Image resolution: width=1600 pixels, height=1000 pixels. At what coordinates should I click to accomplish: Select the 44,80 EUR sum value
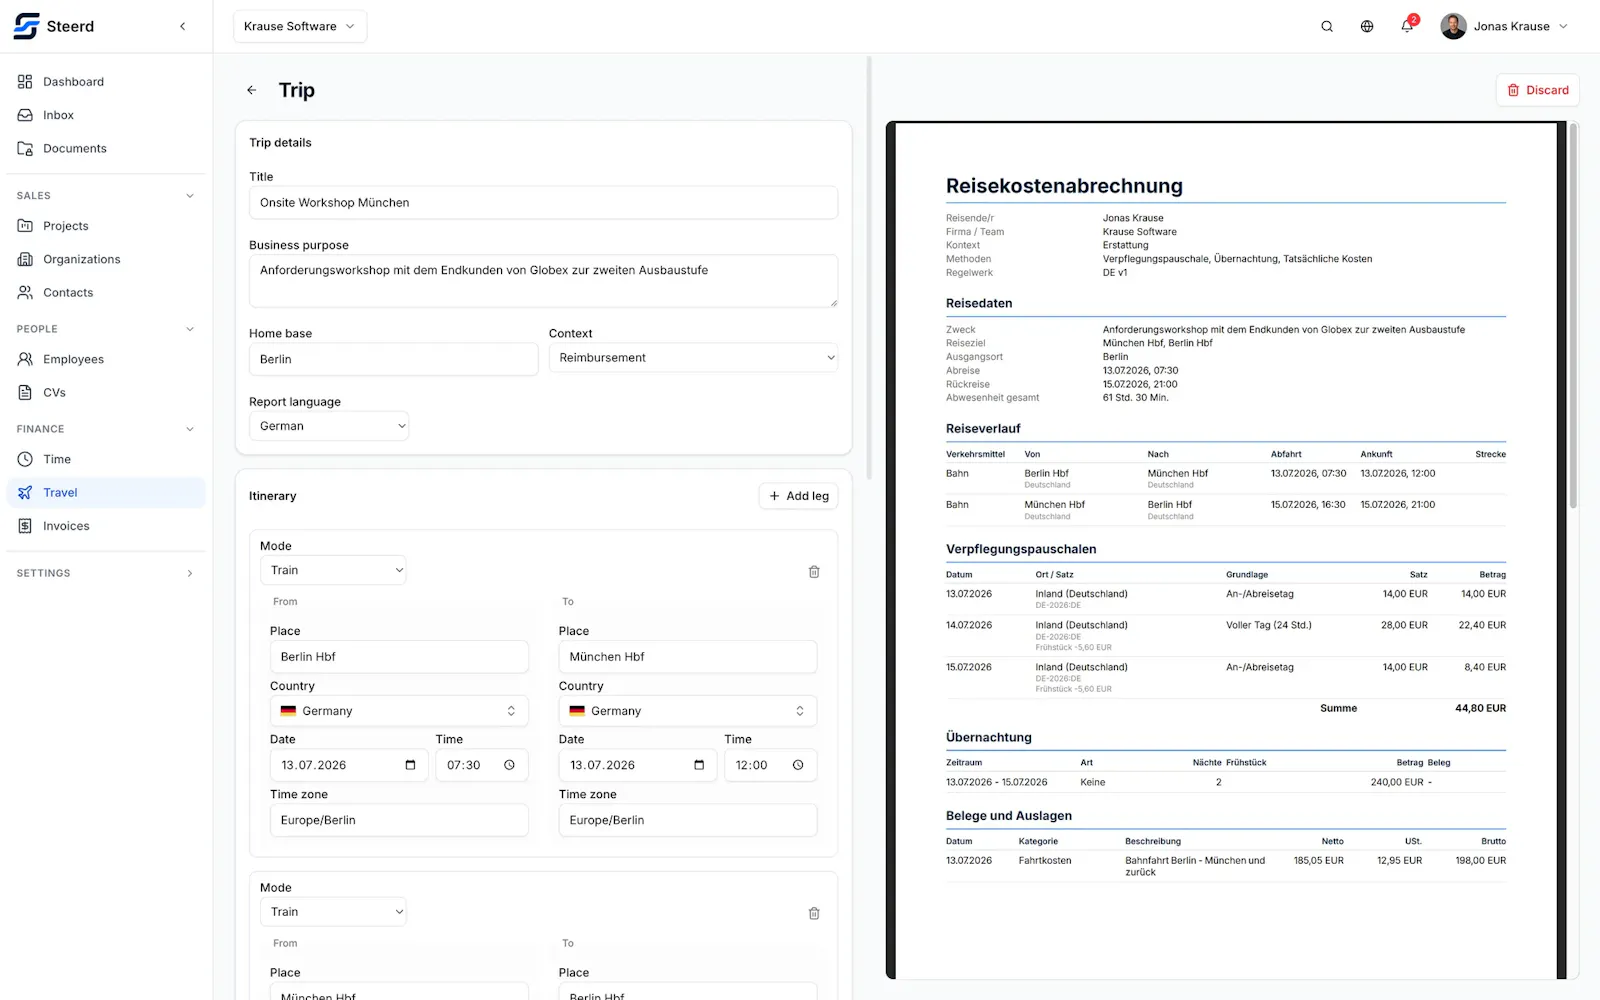(x=1480, y=708)
